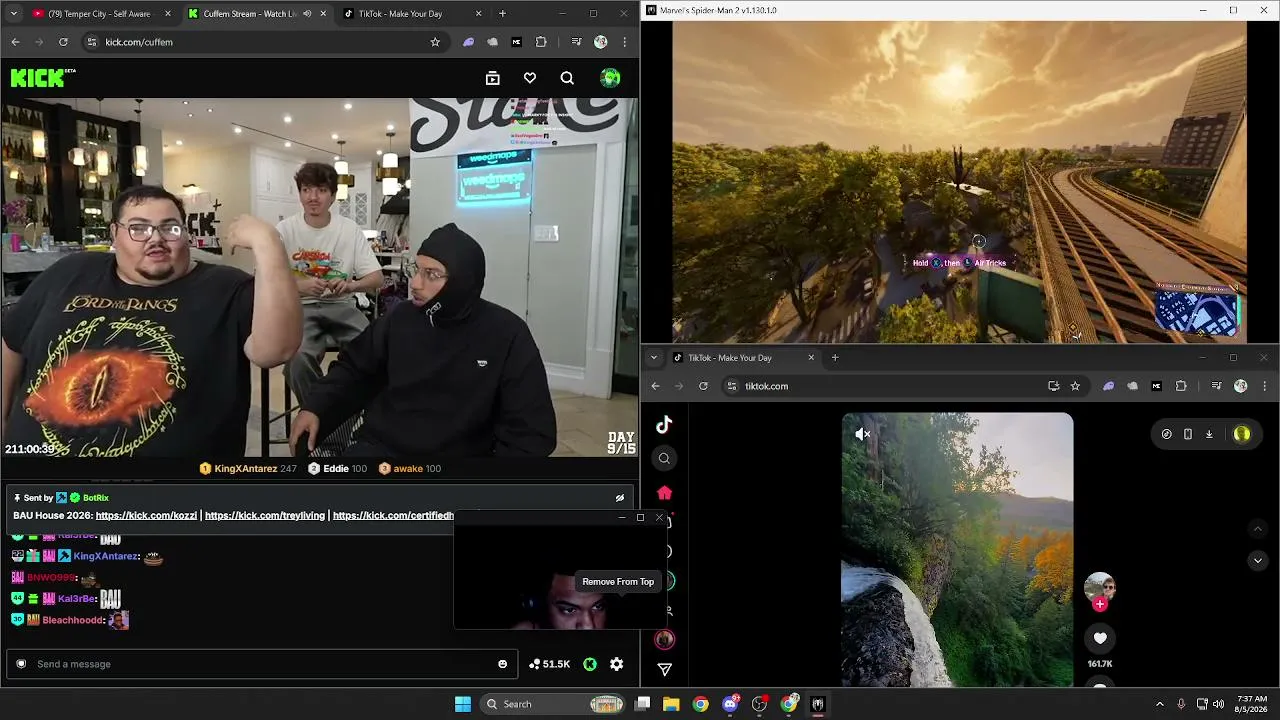Screen dimensions: 1280x720
Task: Click Remove From Top on mini player
Action: [x=618, y=582]
